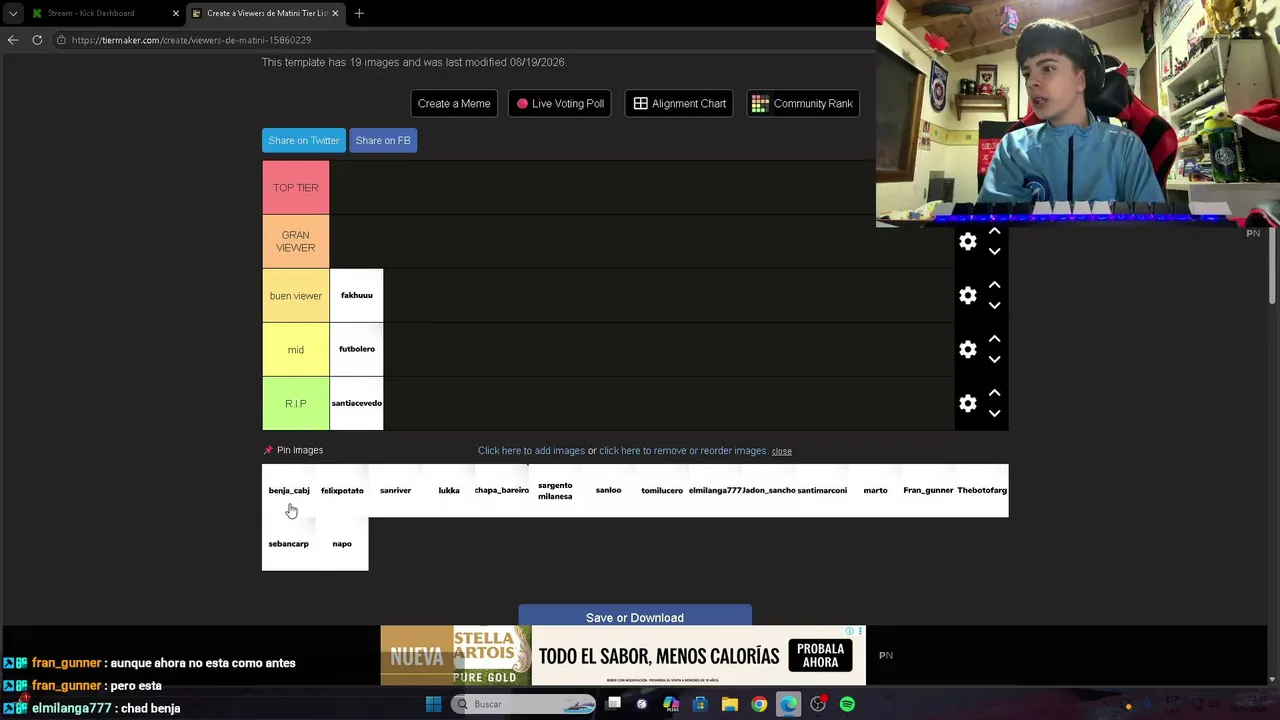Start a Live Voting Poll

click(560, 104)
